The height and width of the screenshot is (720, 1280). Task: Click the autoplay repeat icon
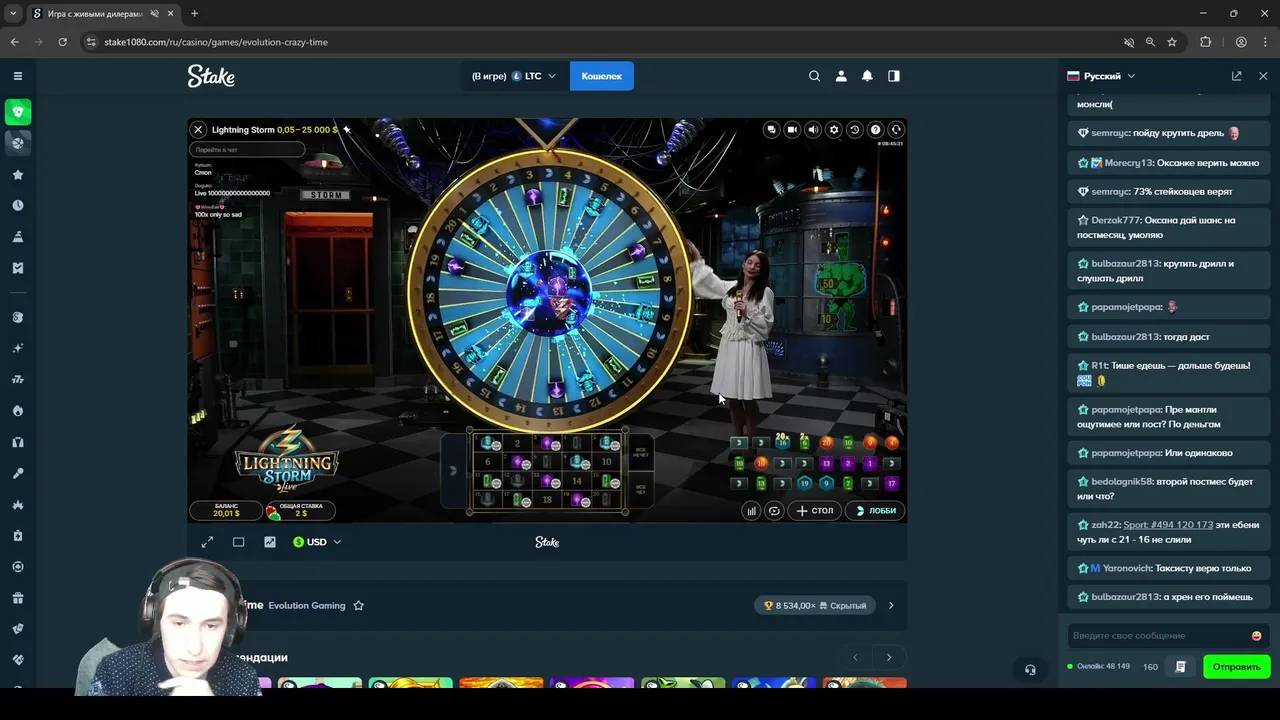[x=773, y=510]
